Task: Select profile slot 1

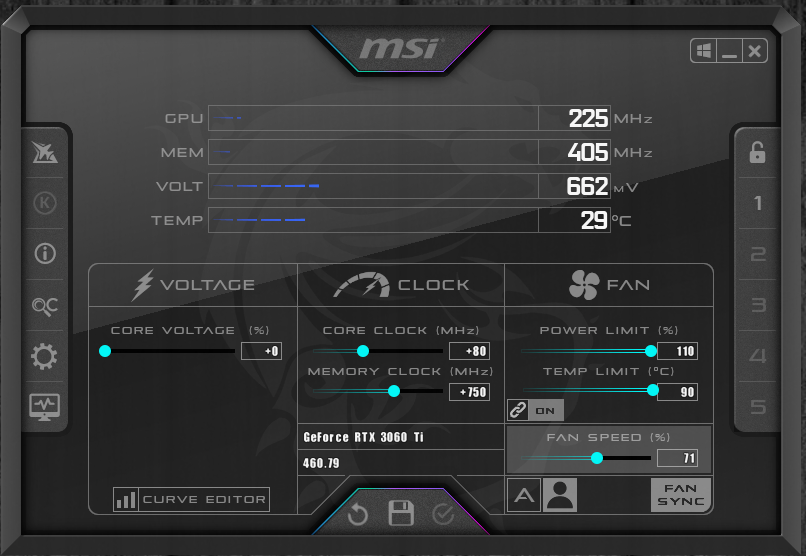Action: tap(757, 203)
